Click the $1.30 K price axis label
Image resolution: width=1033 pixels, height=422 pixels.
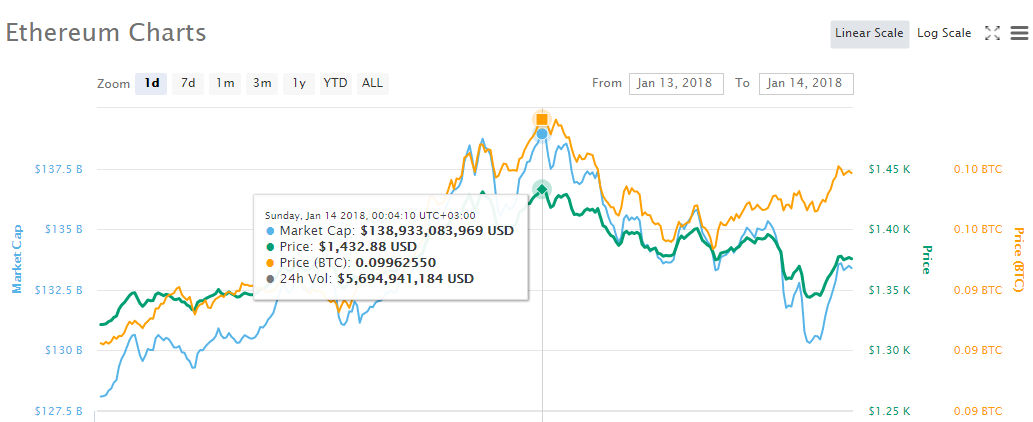[x=889, y=350]
